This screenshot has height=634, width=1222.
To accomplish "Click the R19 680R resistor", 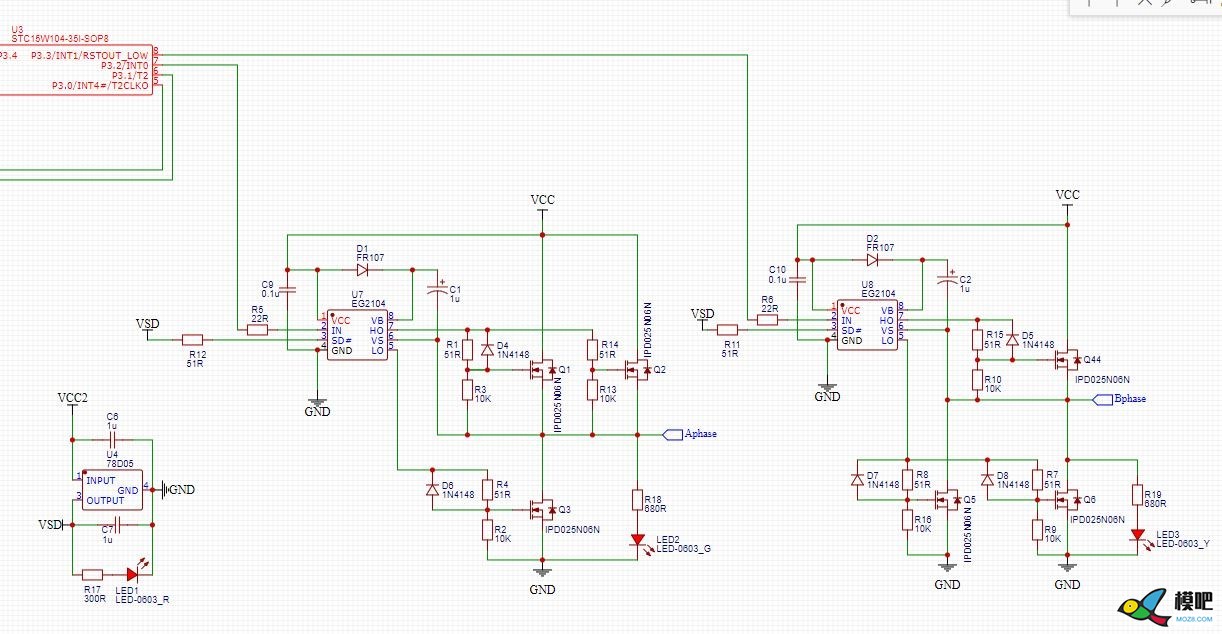I will coord(1138,495).
